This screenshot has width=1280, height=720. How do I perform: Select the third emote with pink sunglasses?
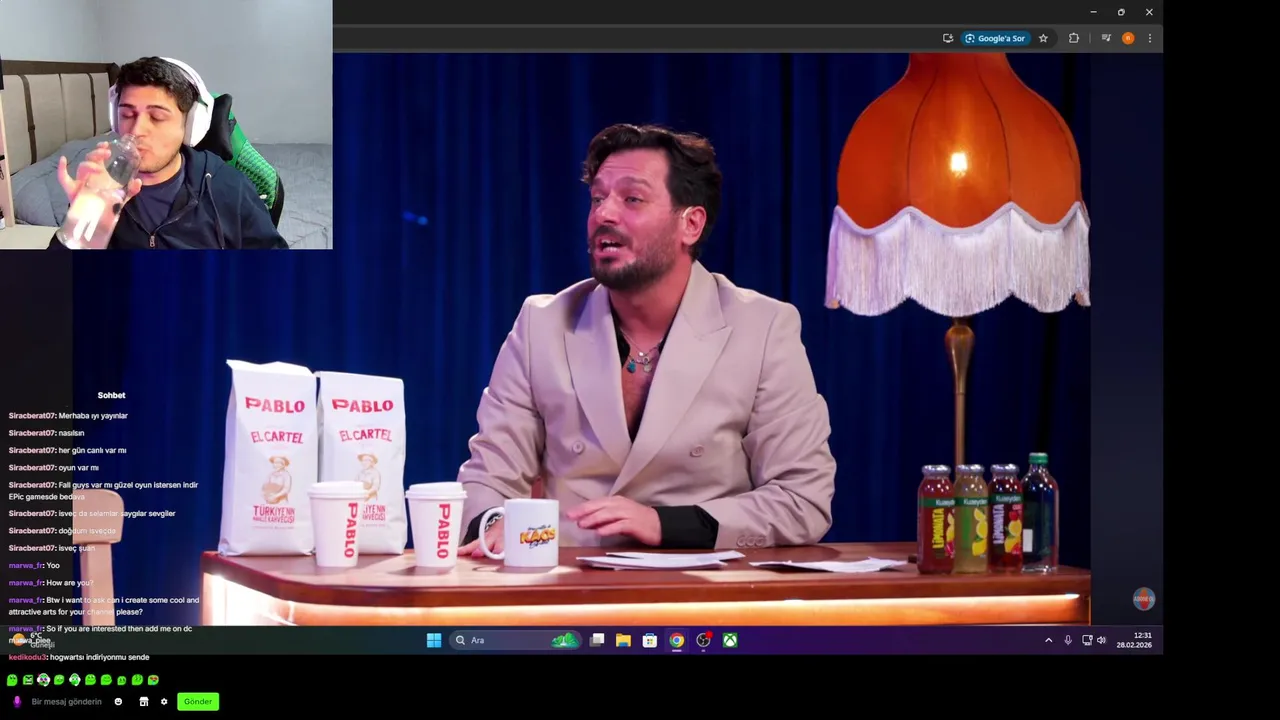pos(43,680)
